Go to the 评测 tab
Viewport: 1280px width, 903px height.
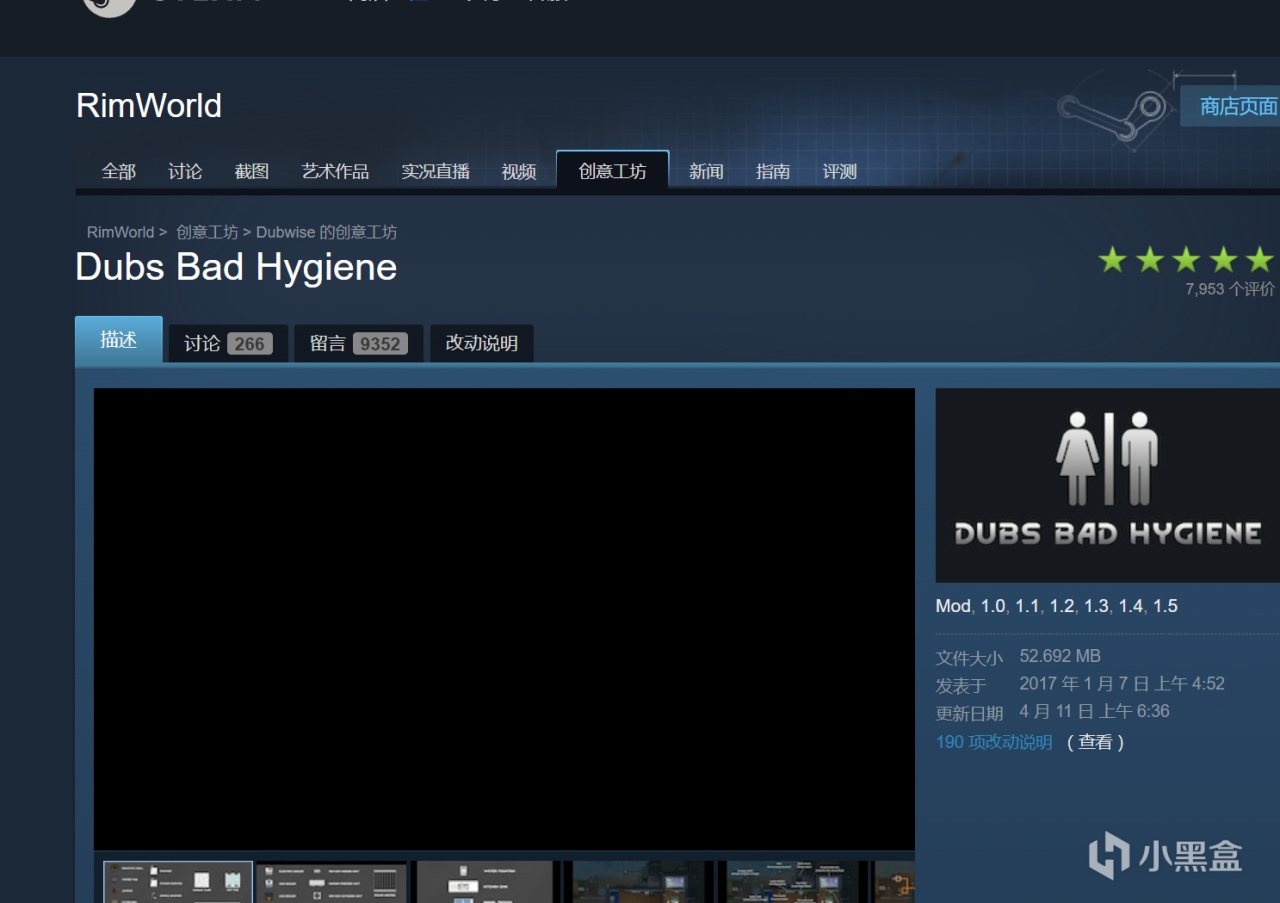[840, 172]
